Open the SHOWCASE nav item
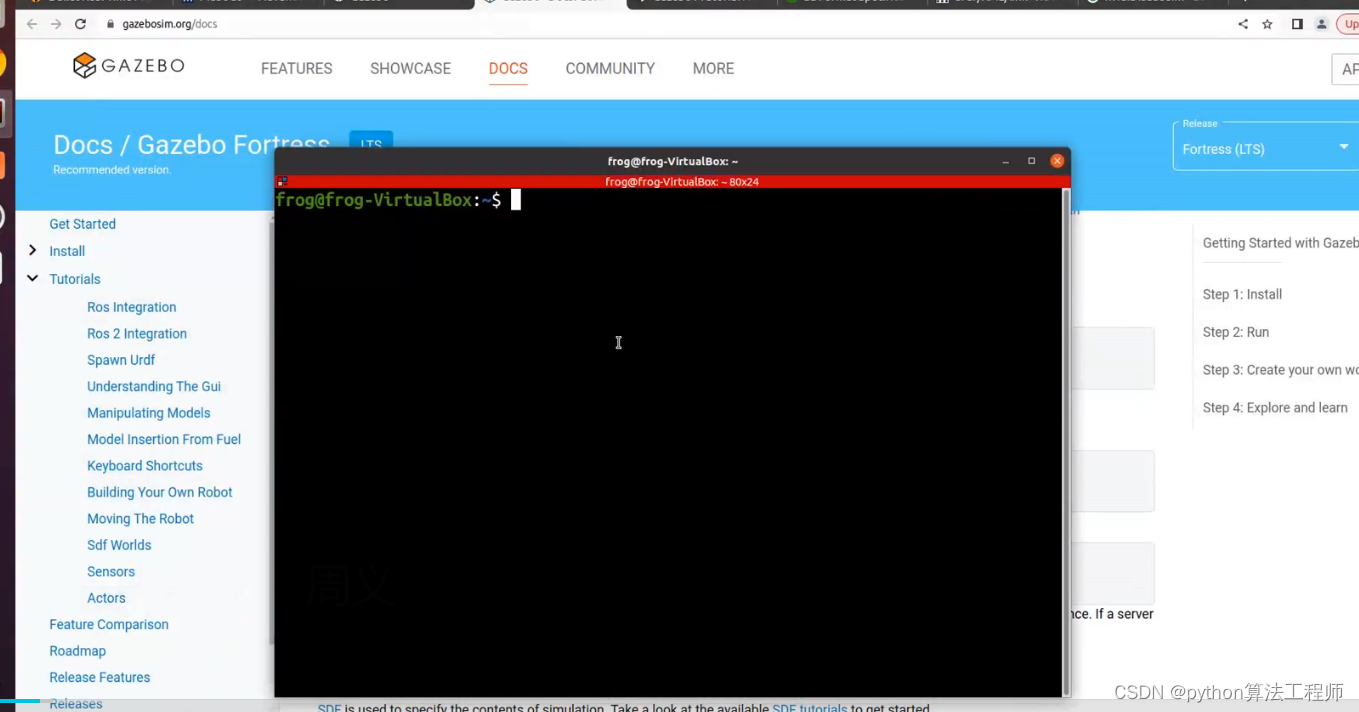This screenshot has width=1359, height=712. coord(410,68)
